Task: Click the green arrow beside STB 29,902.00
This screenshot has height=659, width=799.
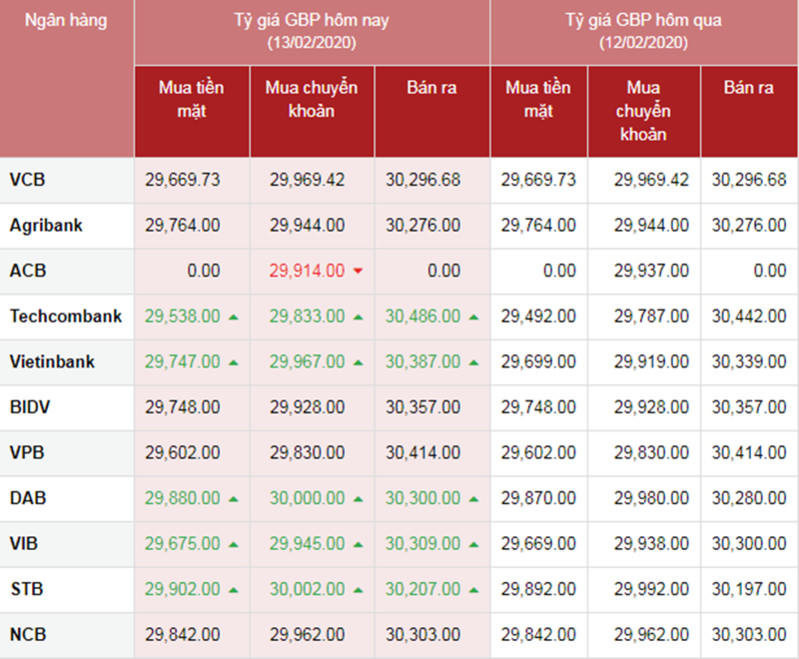Action: (x=233, y=590)
